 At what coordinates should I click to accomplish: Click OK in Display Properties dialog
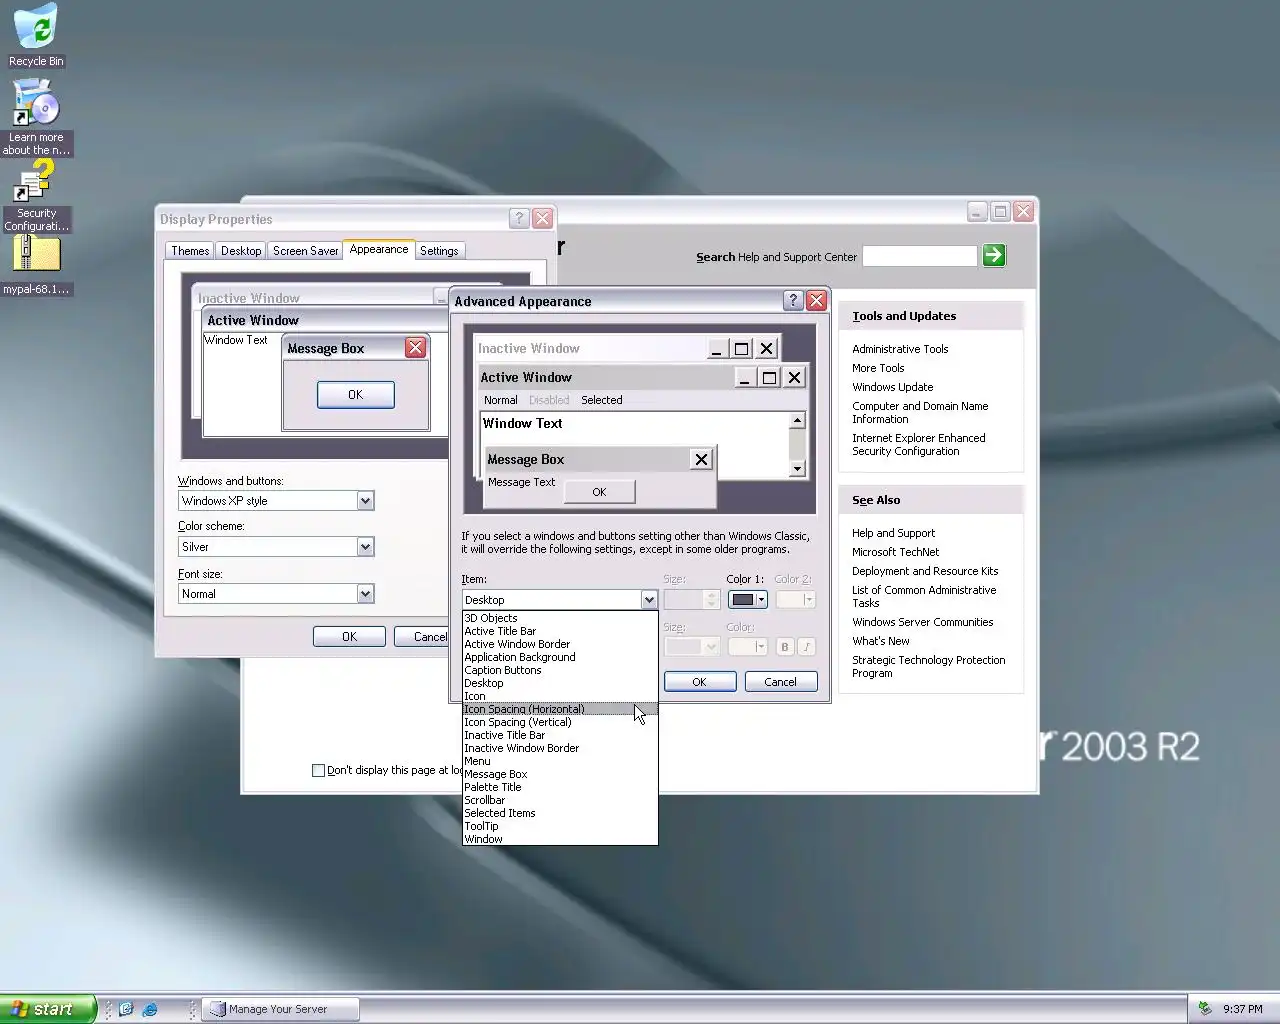tap(349, 637)
